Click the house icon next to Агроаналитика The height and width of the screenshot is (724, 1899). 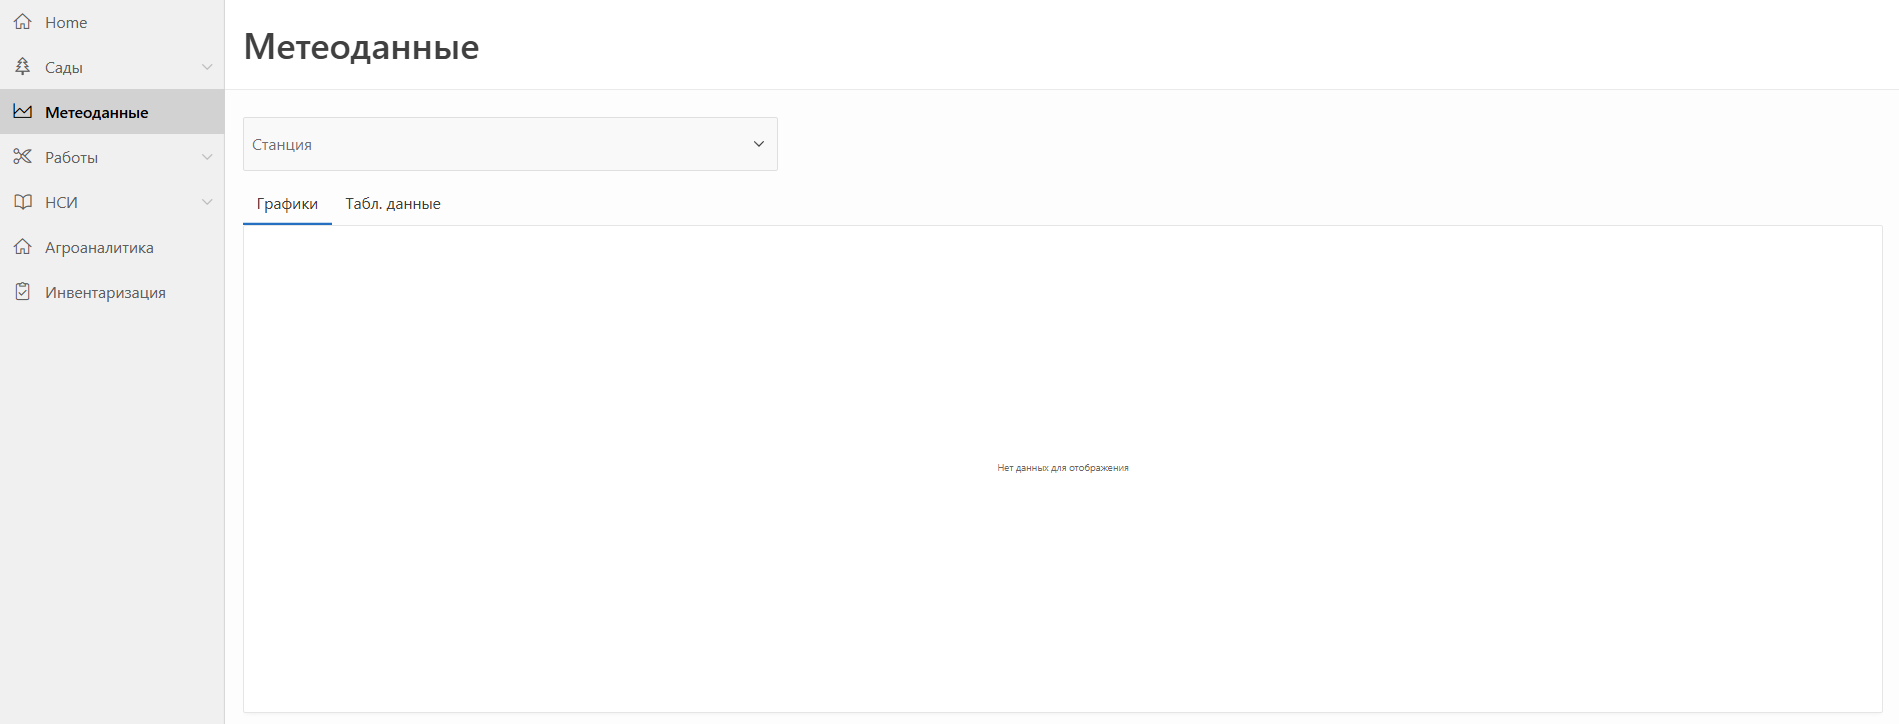[x=22, y=246]
